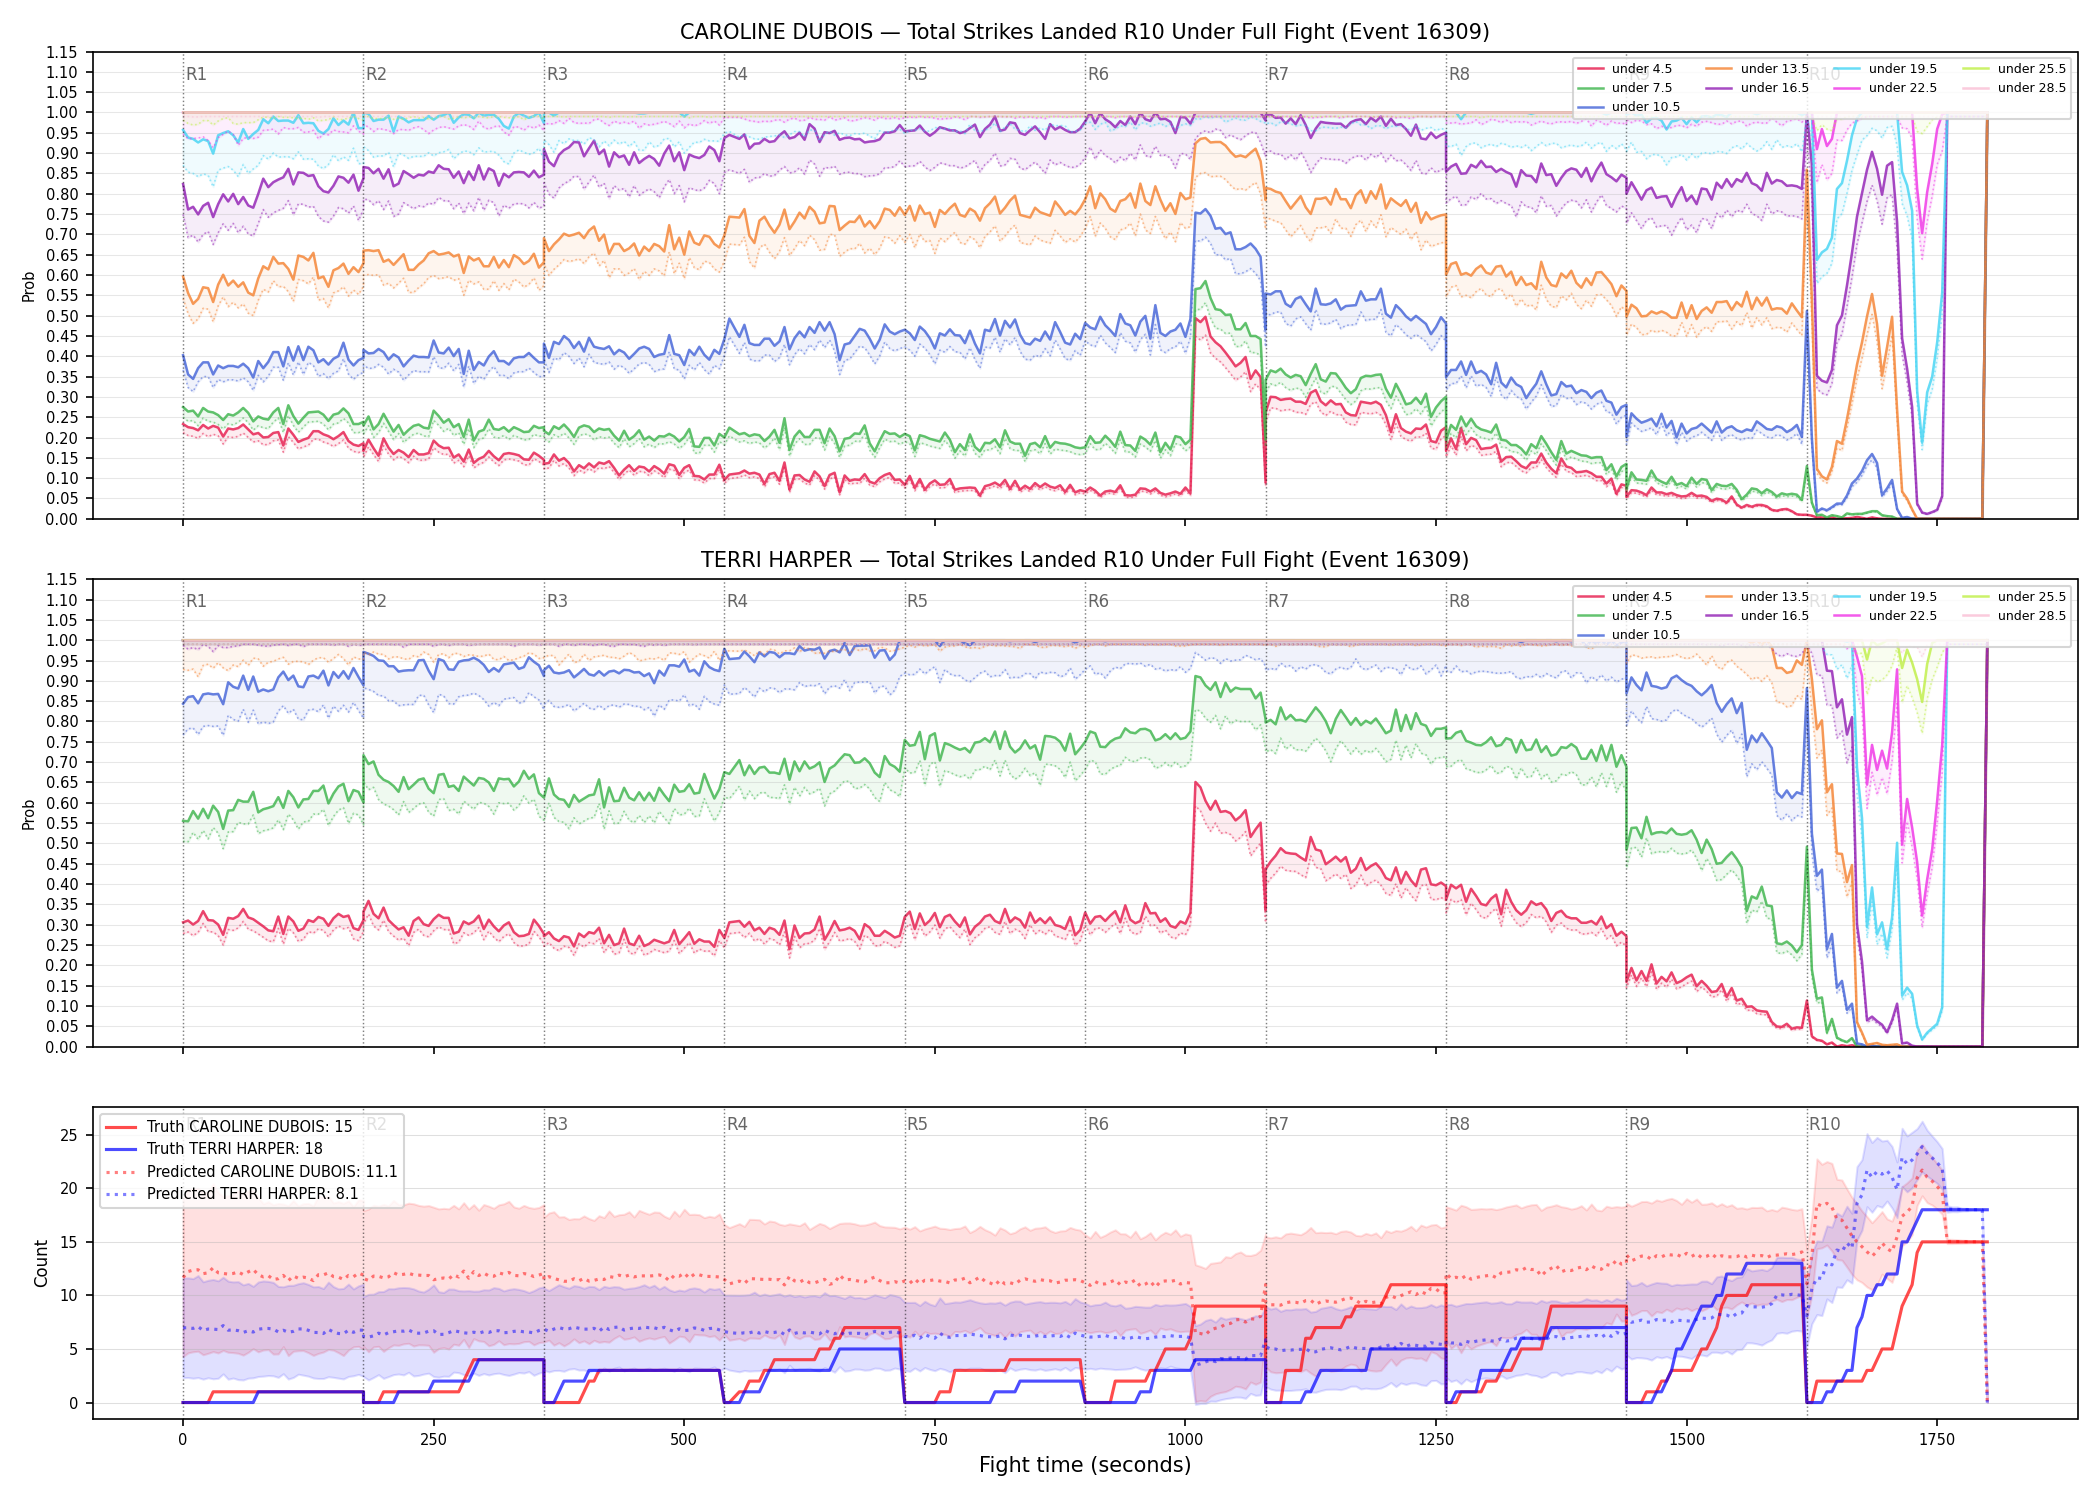Click the '500' x-axis tick label
The width and height of the screenshot is (2100, 1500).
coord(684,1440)
